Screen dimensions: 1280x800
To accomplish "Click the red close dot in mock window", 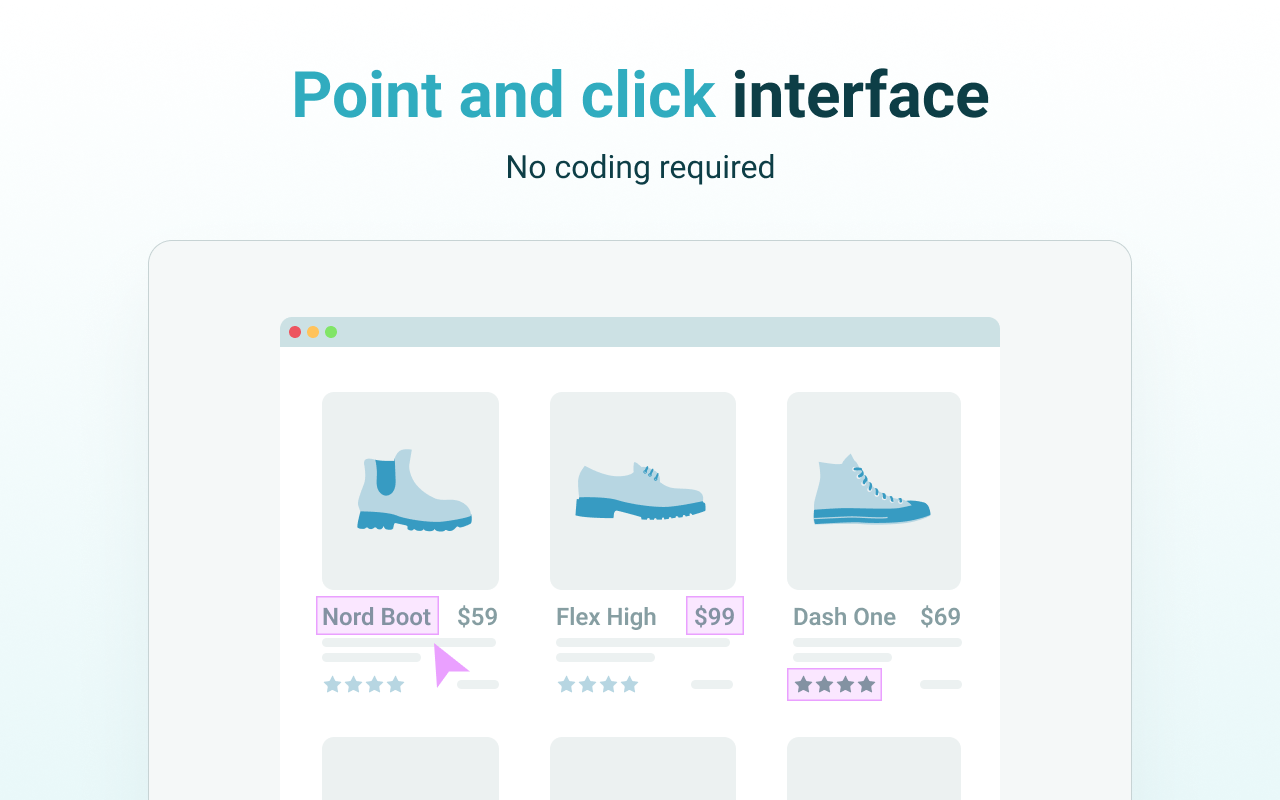I will 295,332.
